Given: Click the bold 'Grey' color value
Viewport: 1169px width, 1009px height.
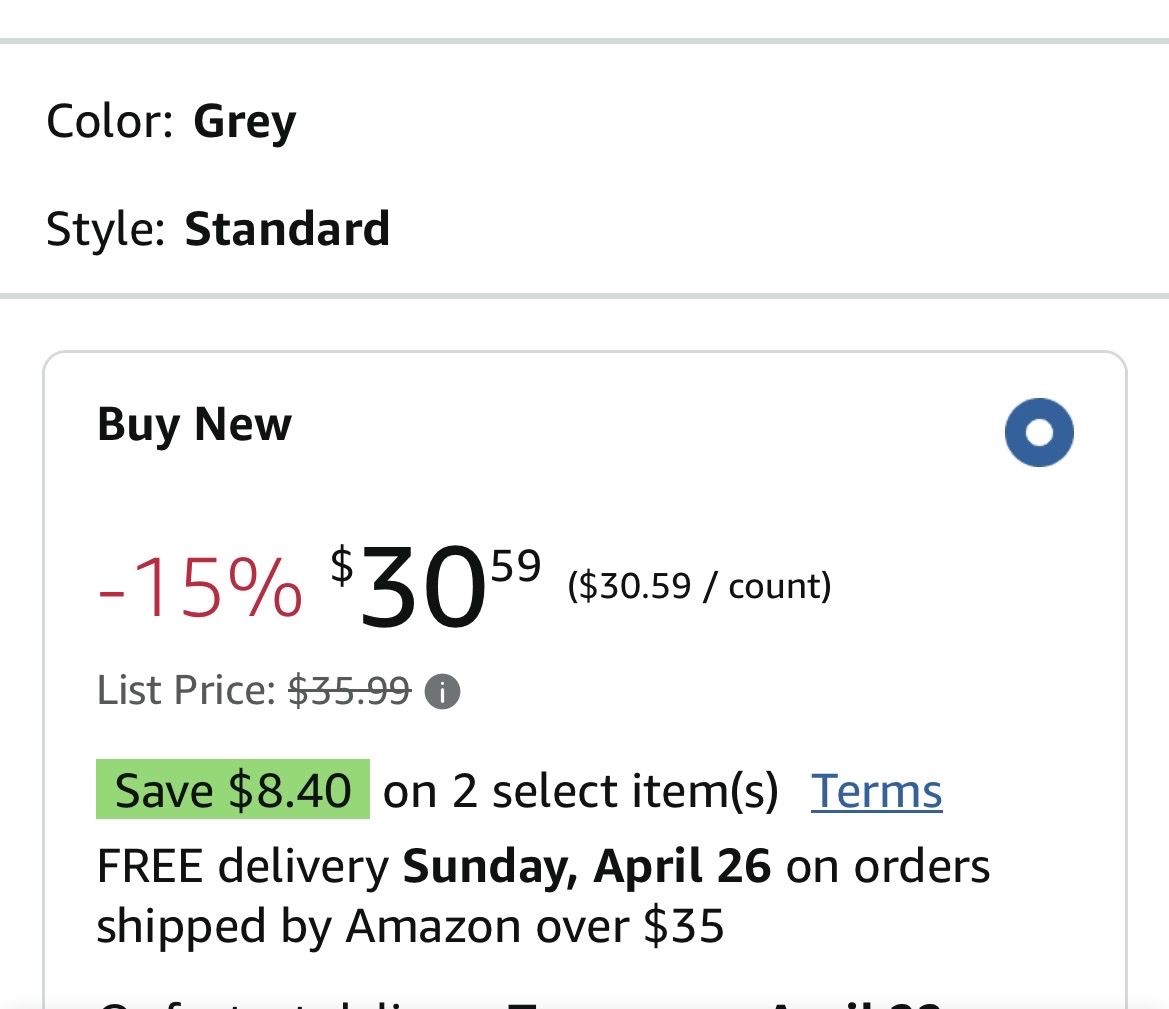Looking at the screenshot, I should point(244,122).
